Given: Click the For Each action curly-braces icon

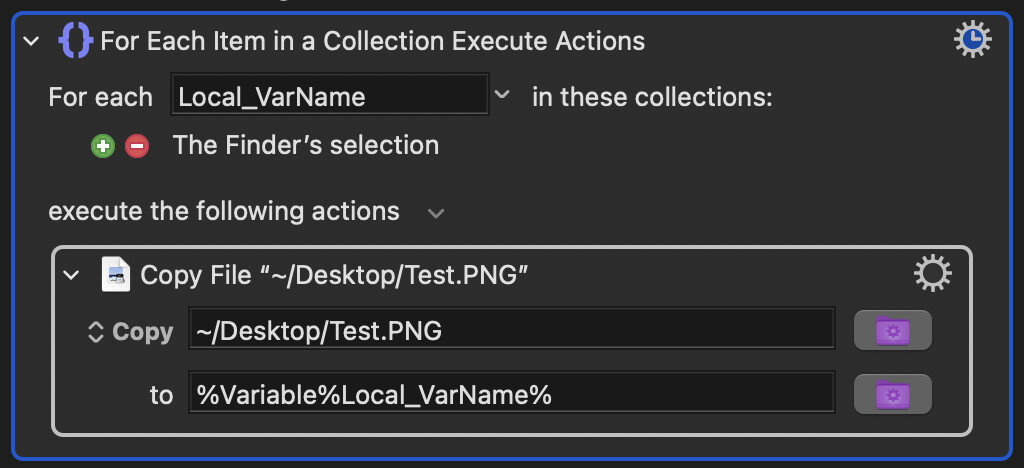Looking at the screenshot, I should coord(75,41).
